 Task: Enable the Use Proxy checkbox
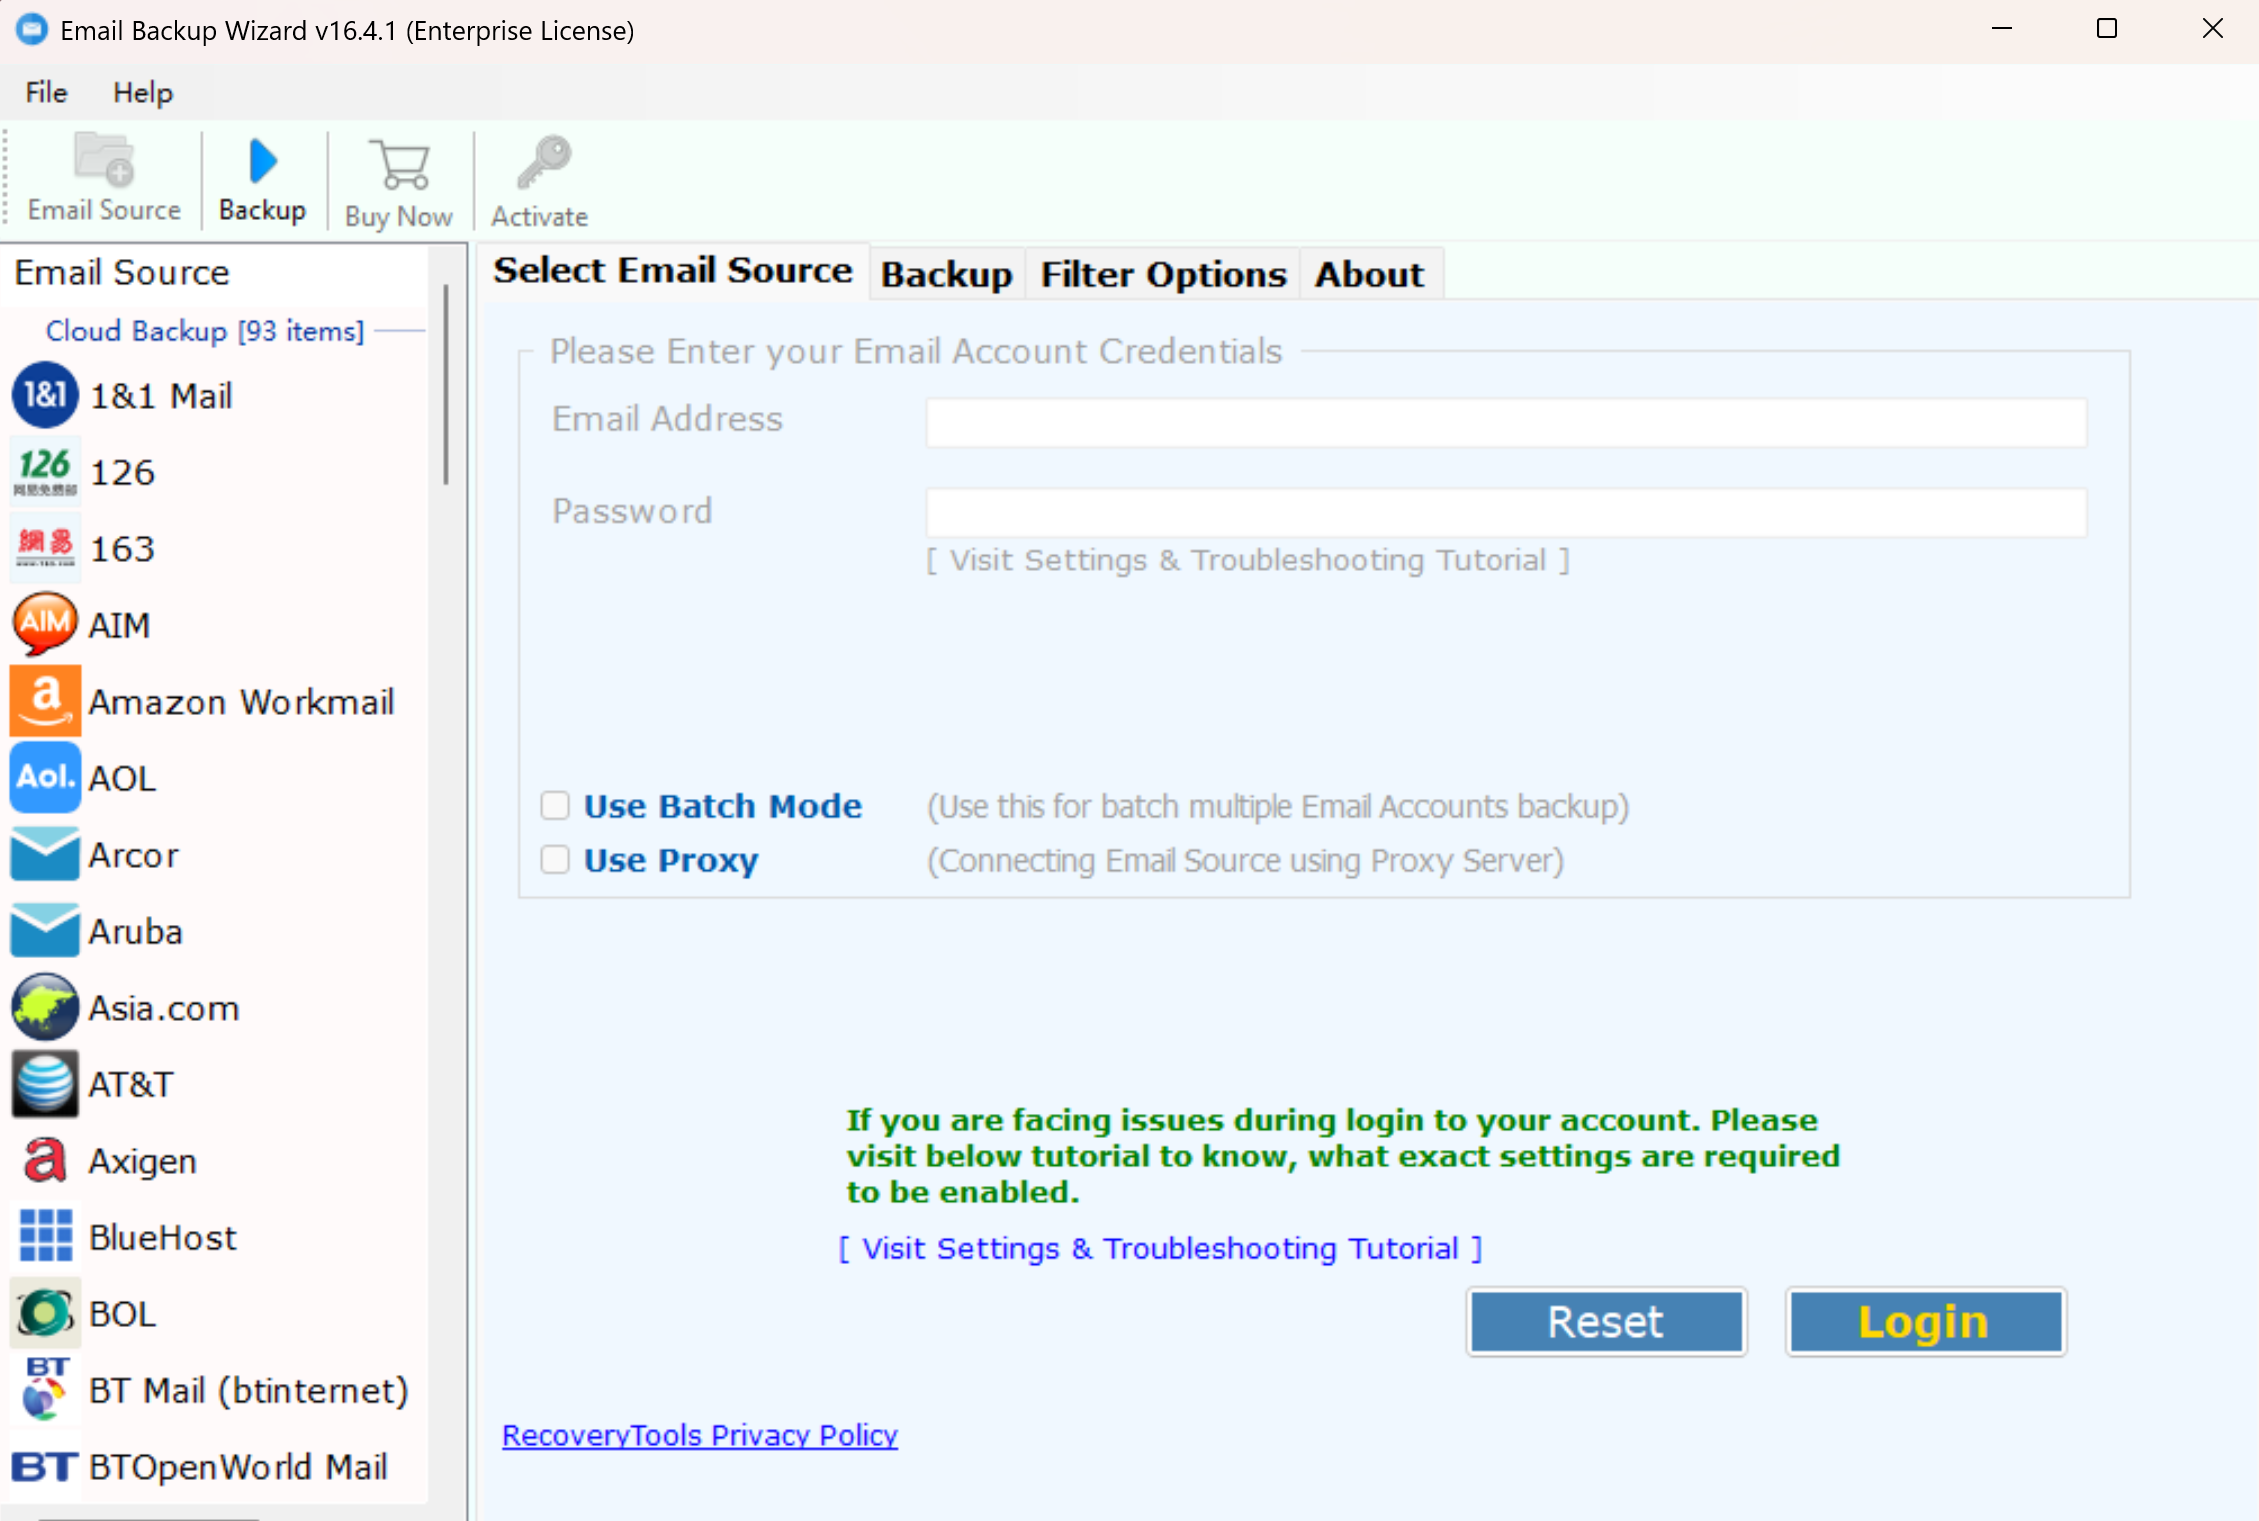(555, 859)
